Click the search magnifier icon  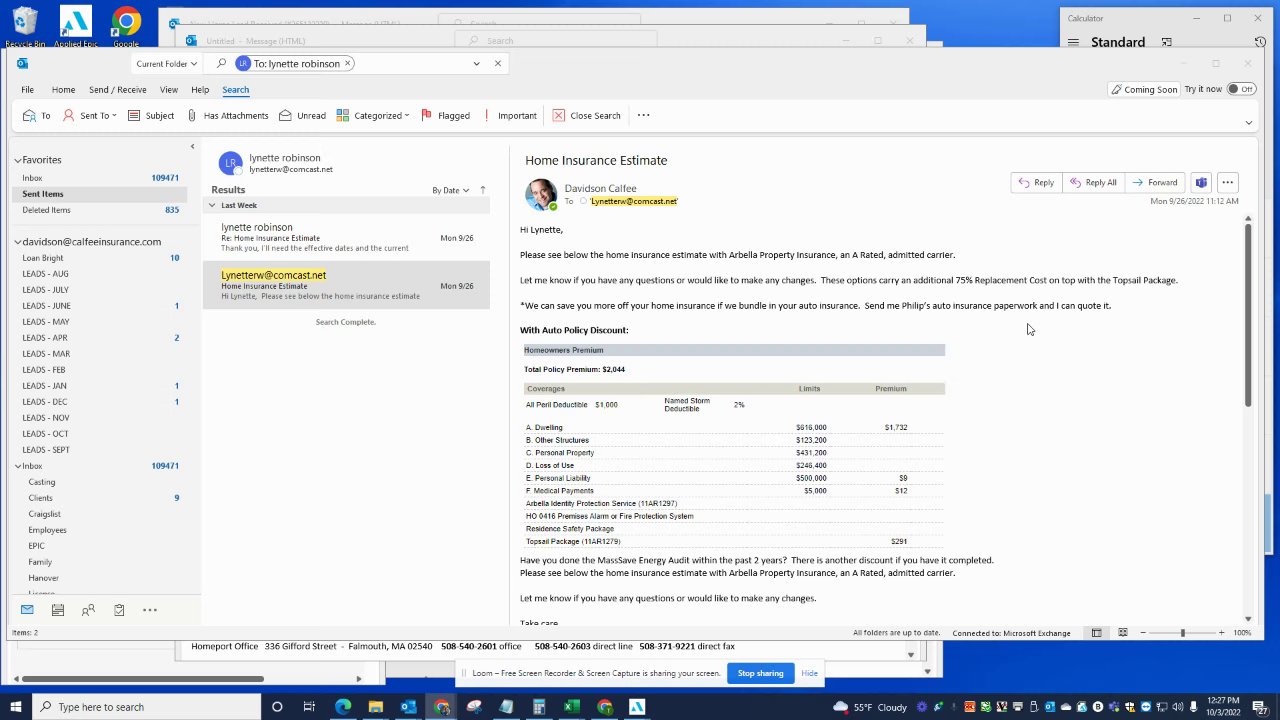[222, 63]
